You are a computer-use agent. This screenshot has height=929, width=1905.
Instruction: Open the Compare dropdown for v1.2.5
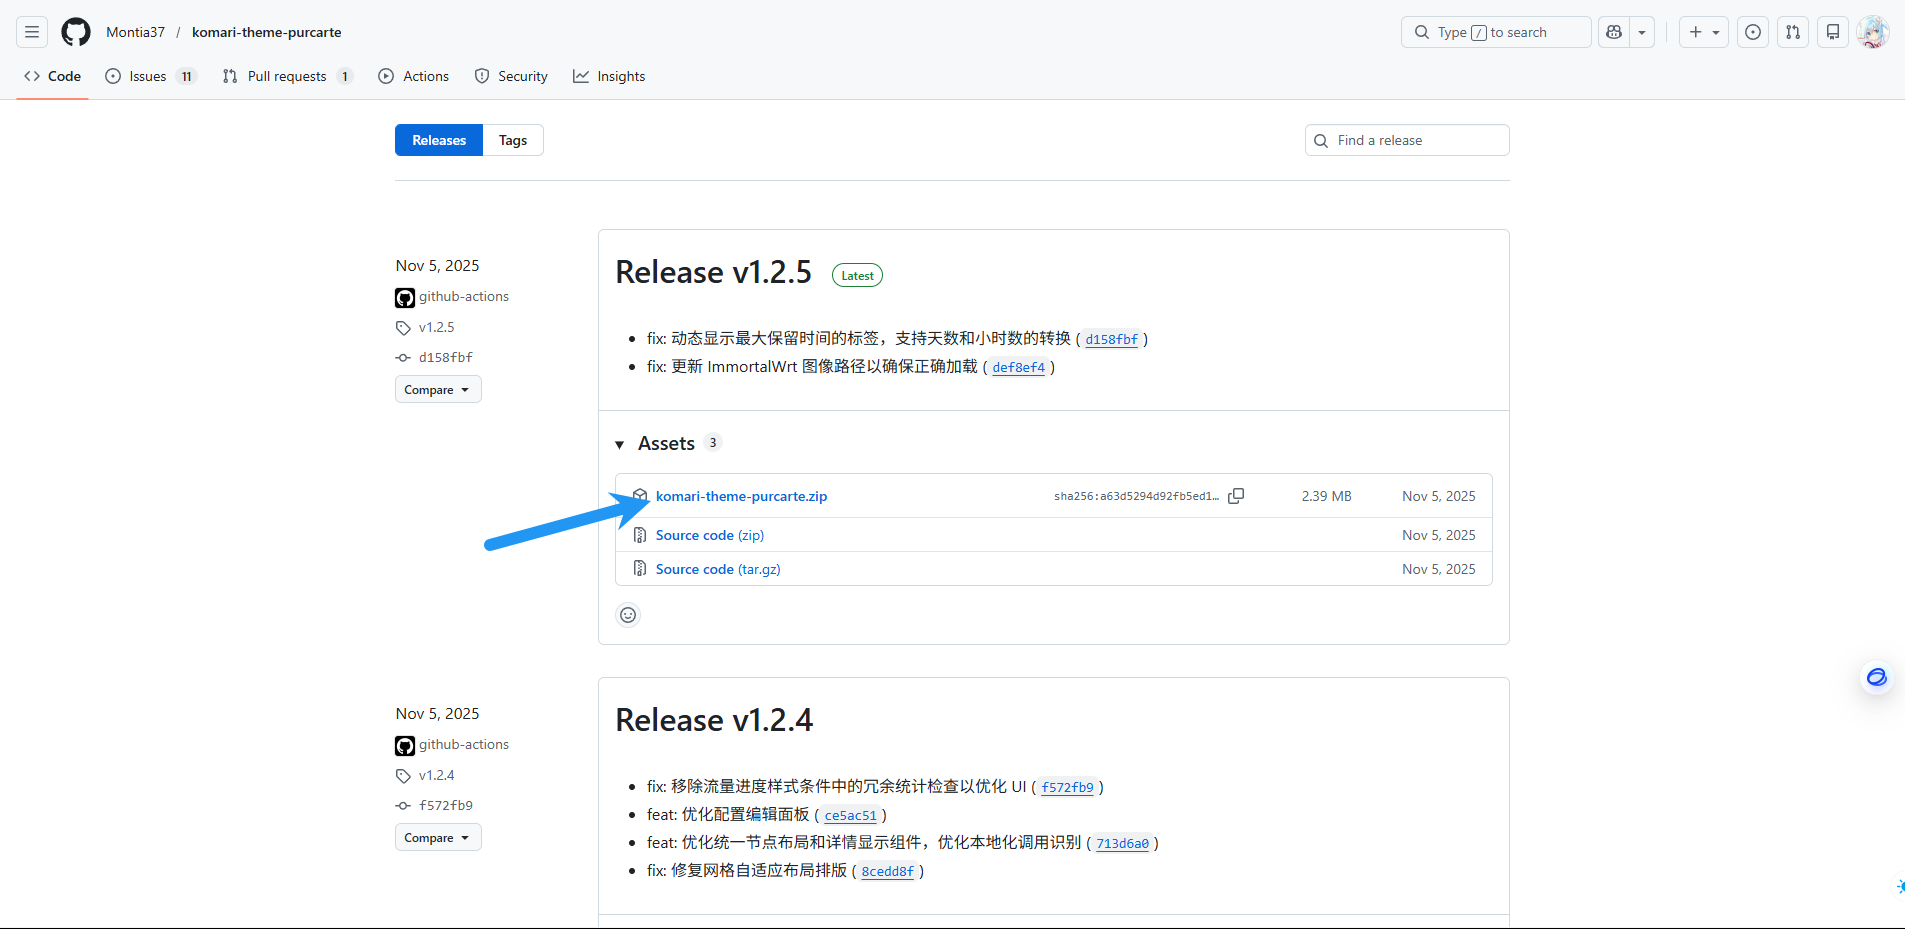438,390
